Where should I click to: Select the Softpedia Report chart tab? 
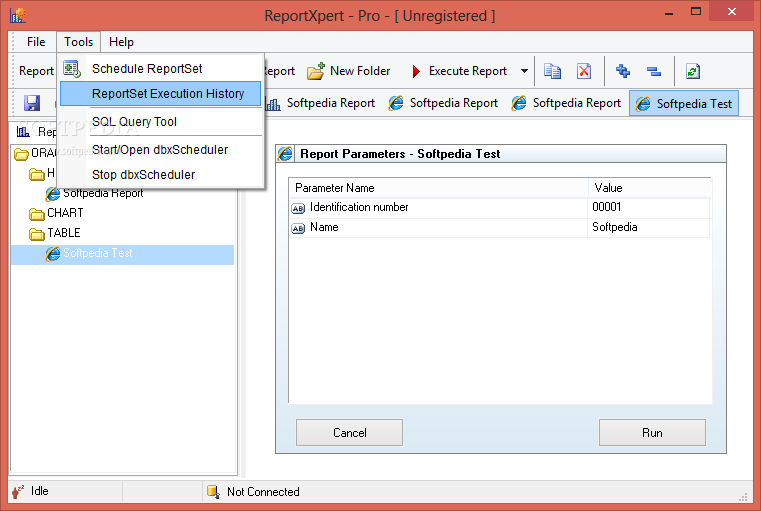pyautogui.click(x=321, y=103)
